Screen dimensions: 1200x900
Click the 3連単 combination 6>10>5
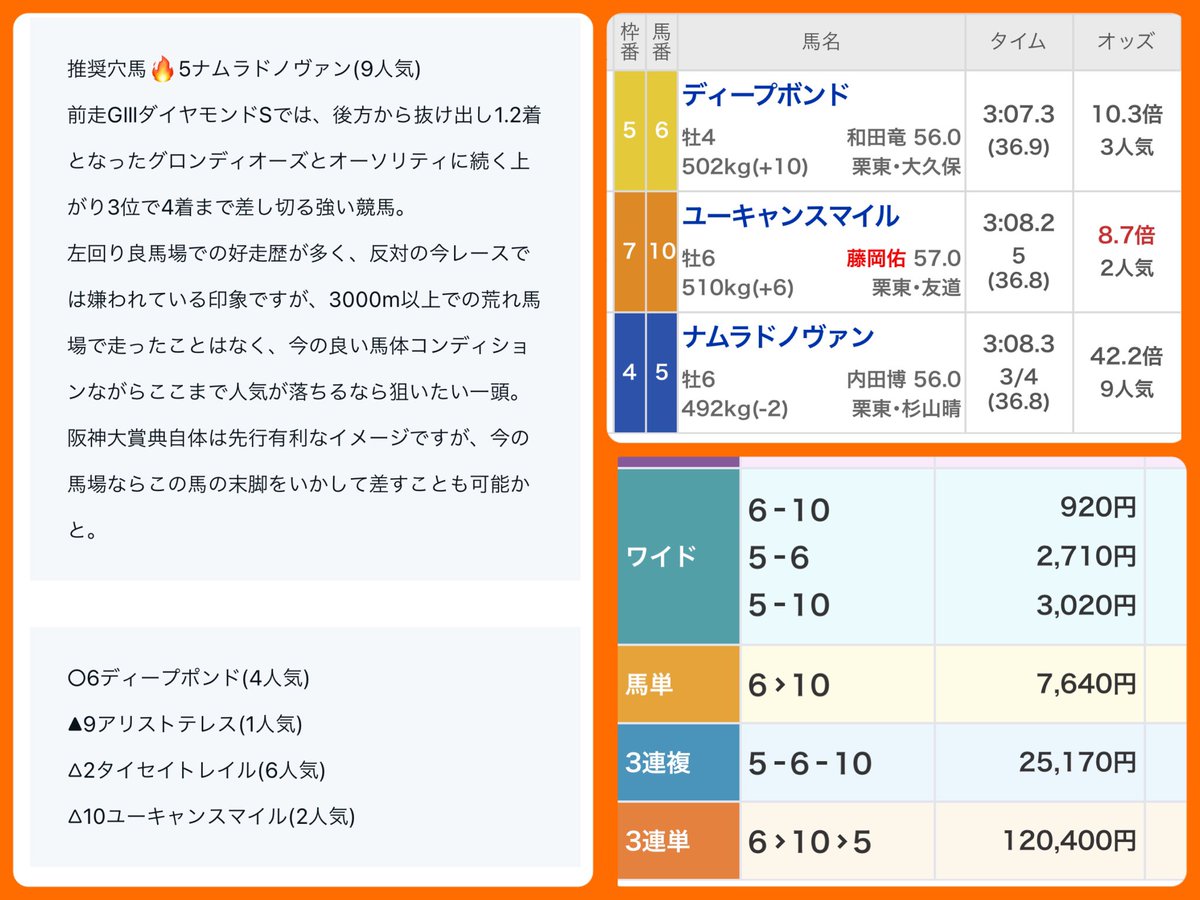pos(810,843)
